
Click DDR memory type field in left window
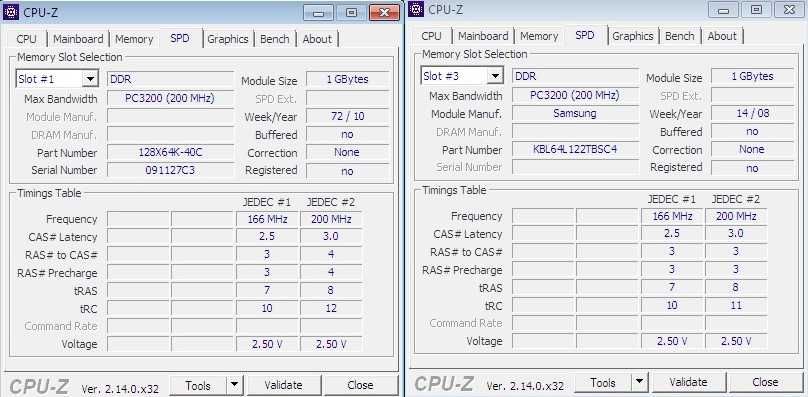click(170, 79)
